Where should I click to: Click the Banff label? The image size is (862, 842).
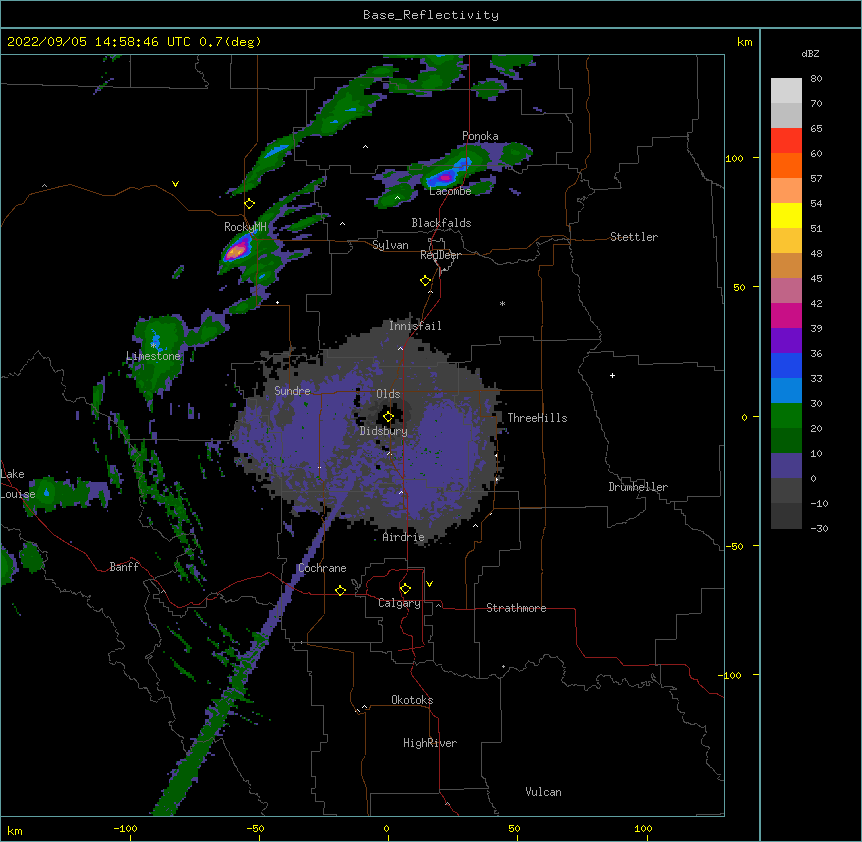(124, 567)
